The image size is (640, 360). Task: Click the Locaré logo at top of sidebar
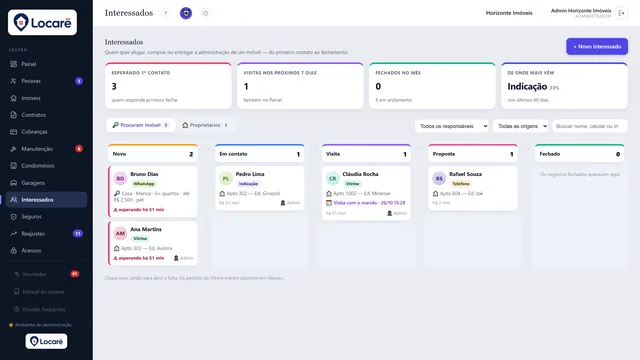coord(42,22)
